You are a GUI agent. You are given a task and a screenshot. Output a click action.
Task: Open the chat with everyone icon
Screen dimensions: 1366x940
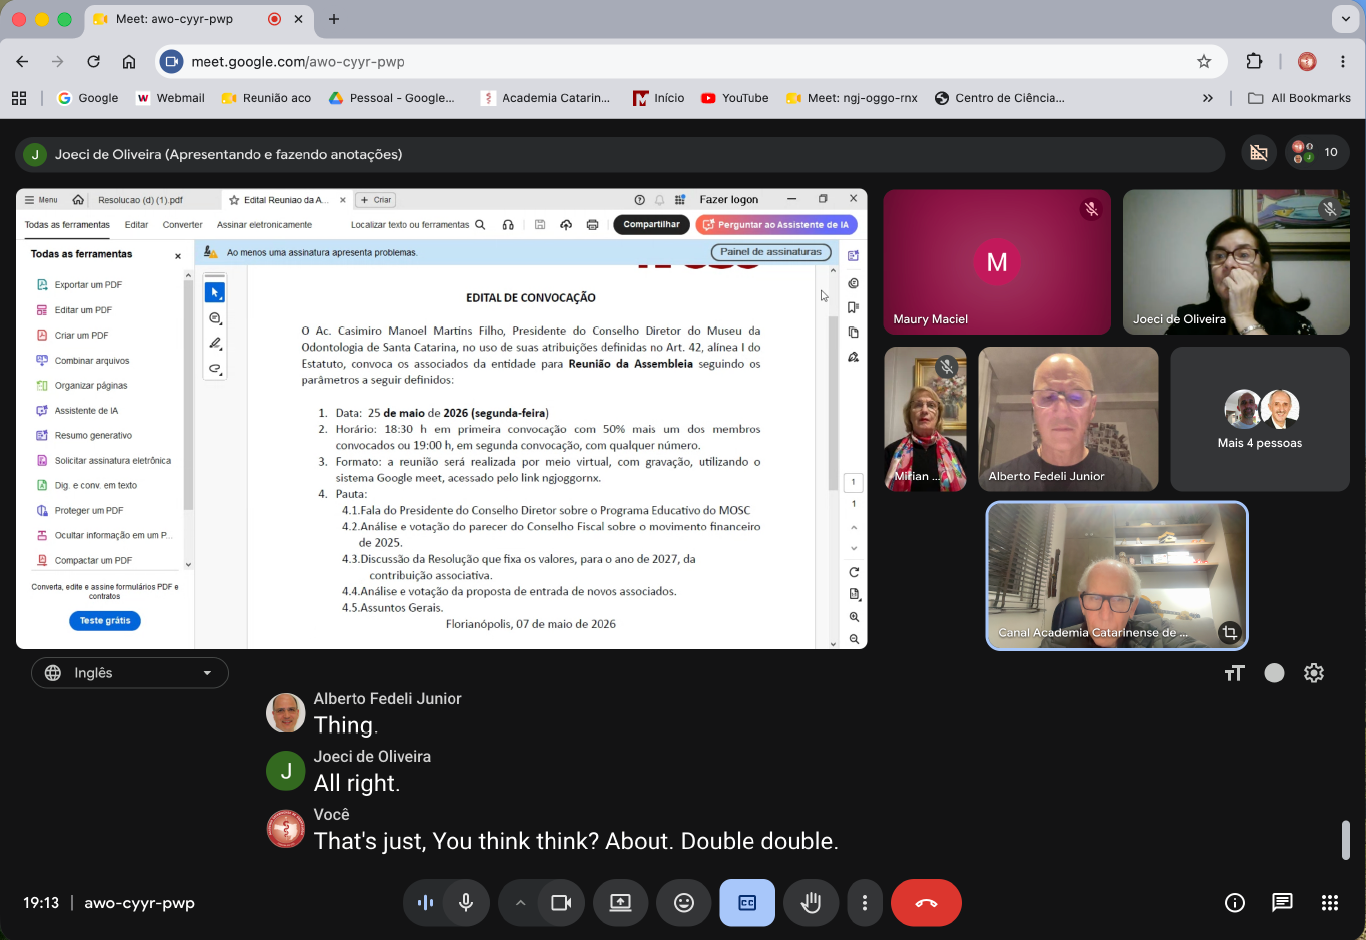pos(1282,903)
